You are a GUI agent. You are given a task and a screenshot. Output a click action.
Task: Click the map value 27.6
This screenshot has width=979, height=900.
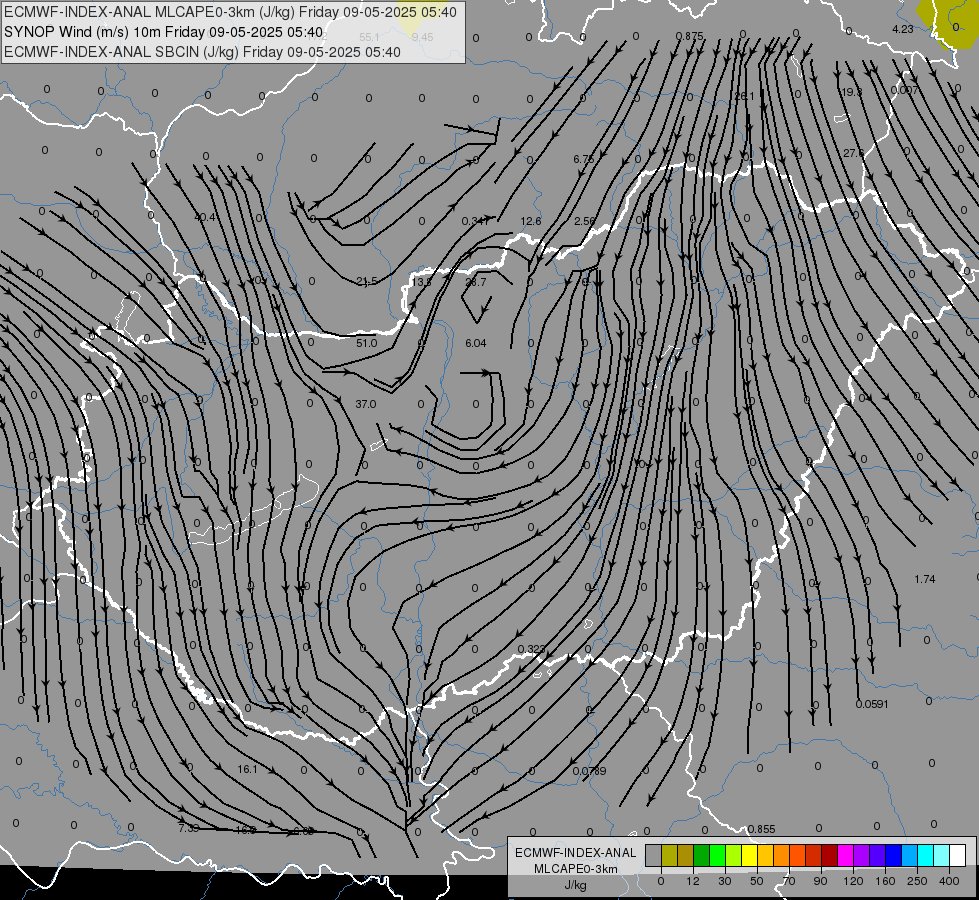(854, 153)
